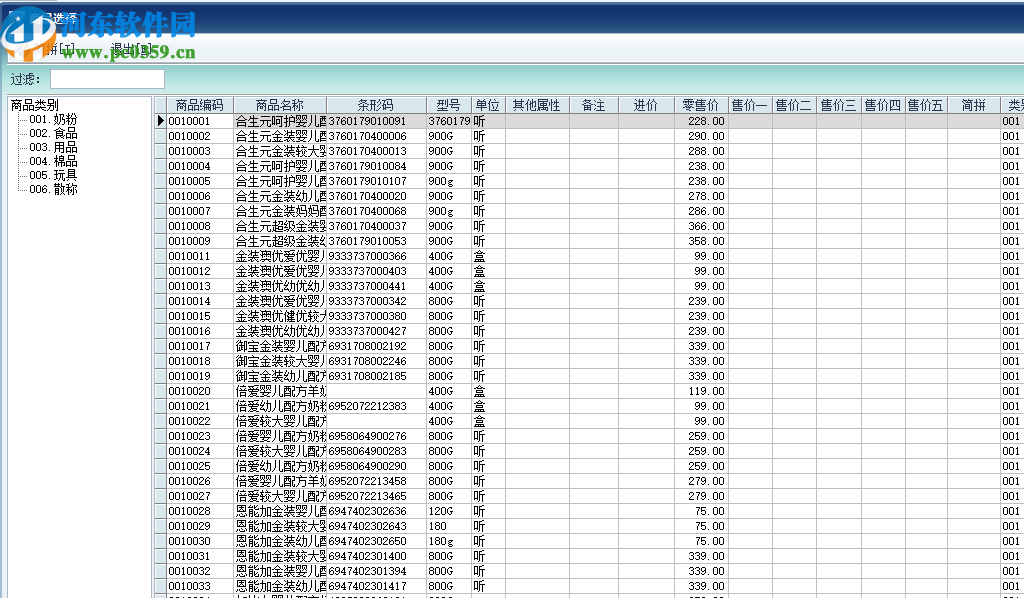1024x598 pixels.
Task: Click the 售价一 column header
Action: click(750, 105)
